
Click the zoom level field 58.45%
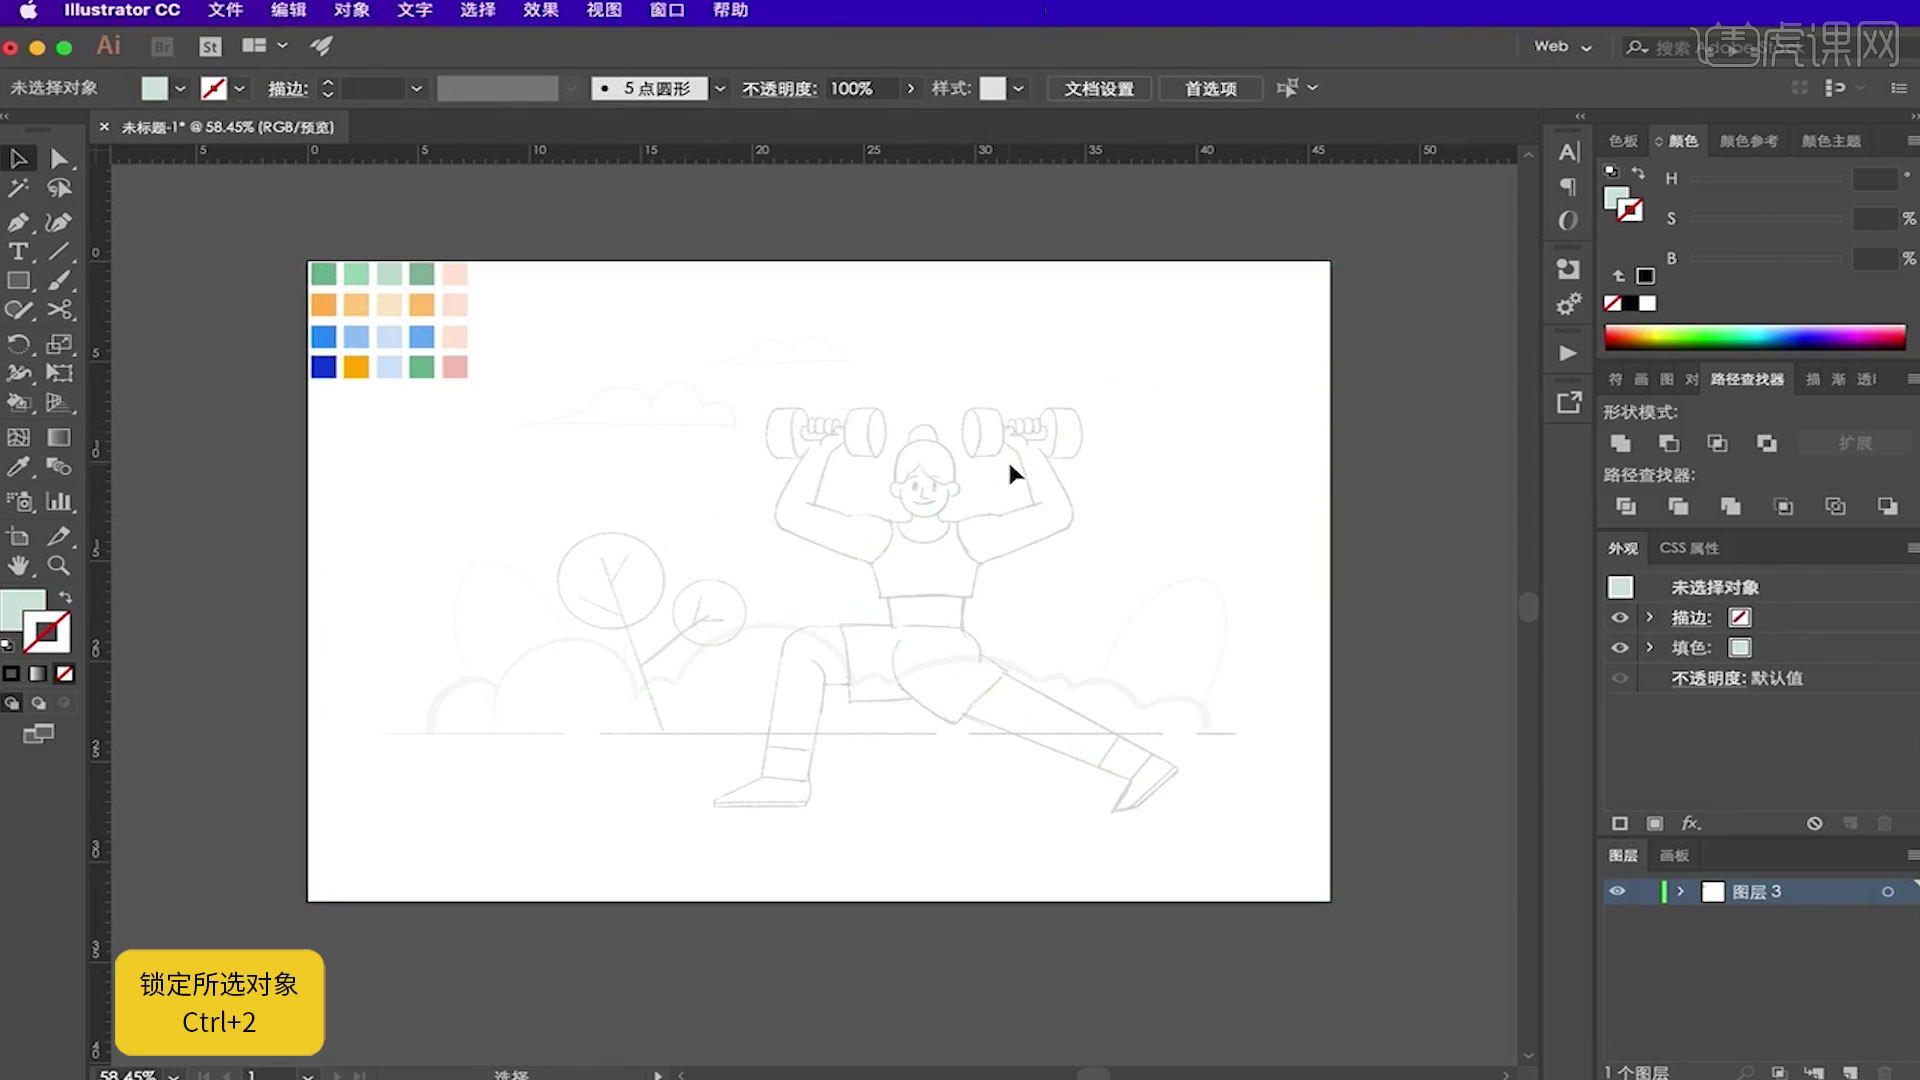127,1075
